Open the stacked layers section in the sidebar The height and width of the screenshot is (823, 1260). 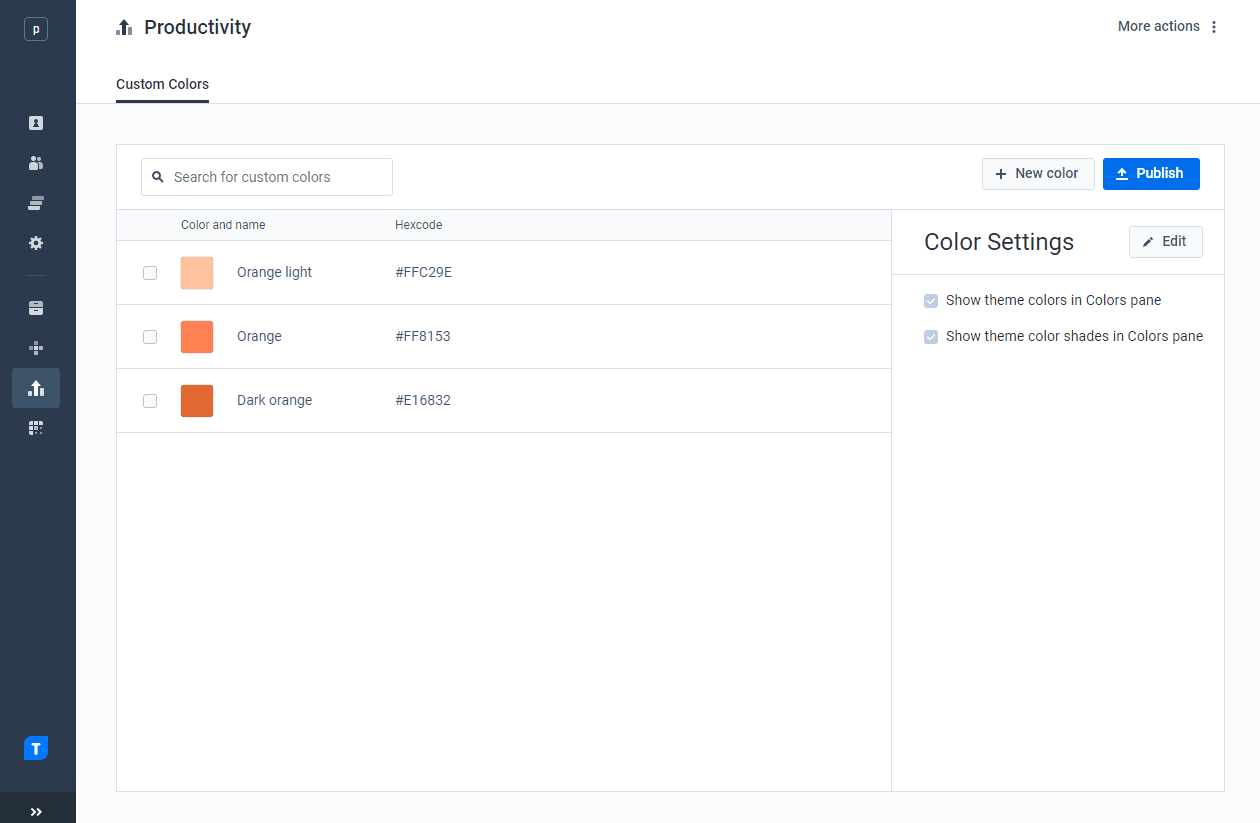(36, 202)
